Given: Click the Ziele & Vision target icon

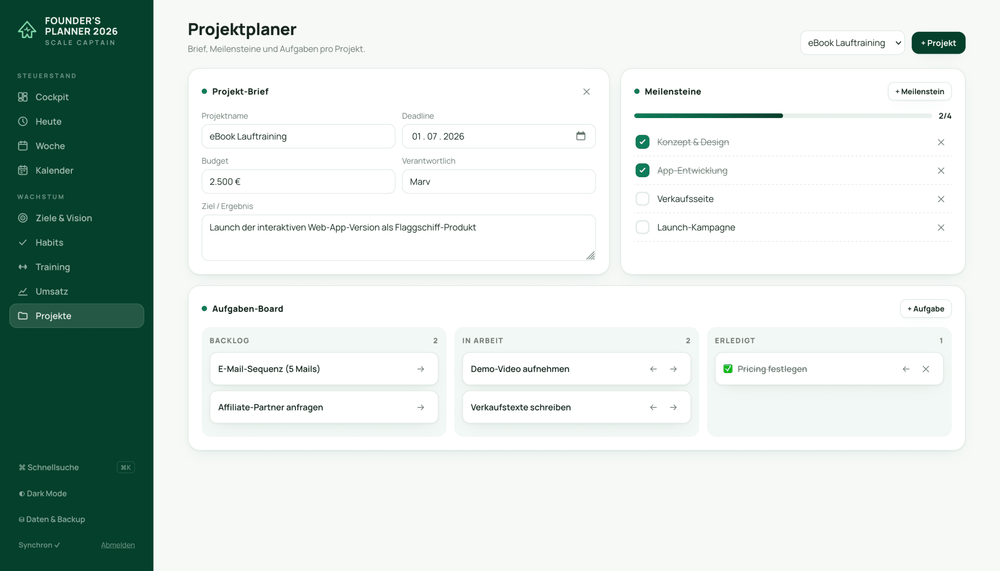Looking at the screenshot, I should click(23, 218).
